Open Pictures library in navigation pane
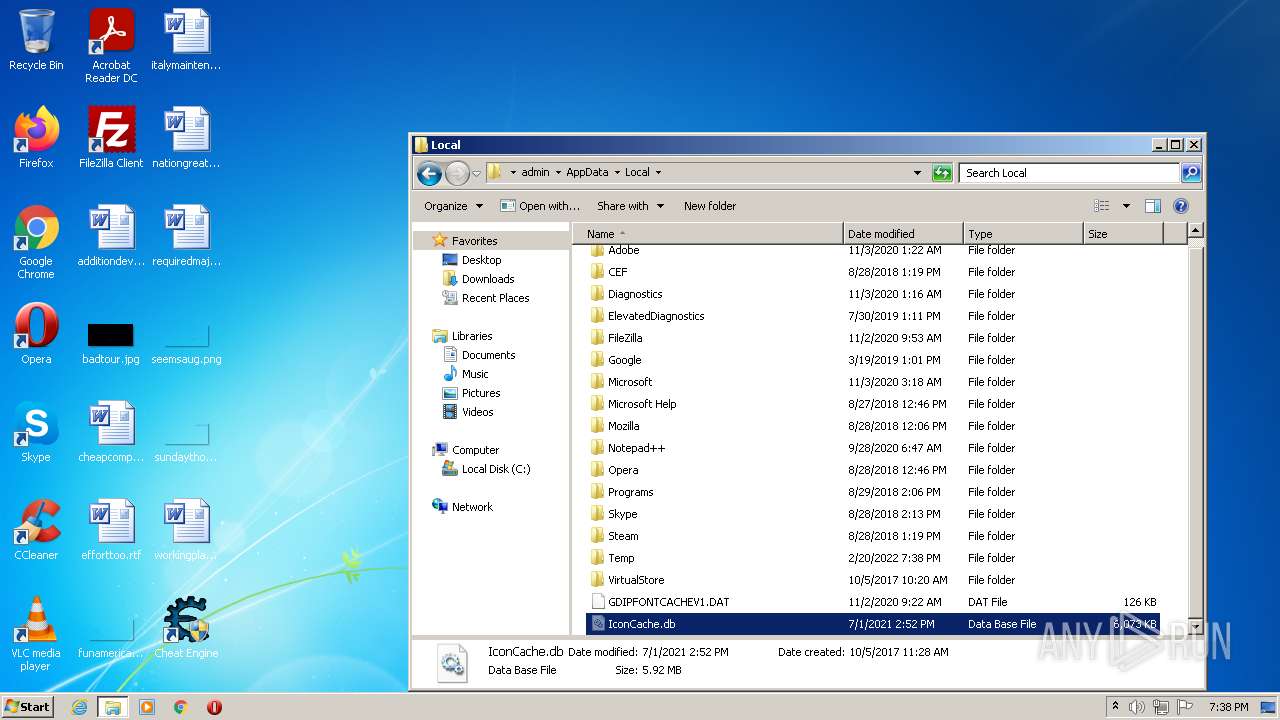 [481, 393]
